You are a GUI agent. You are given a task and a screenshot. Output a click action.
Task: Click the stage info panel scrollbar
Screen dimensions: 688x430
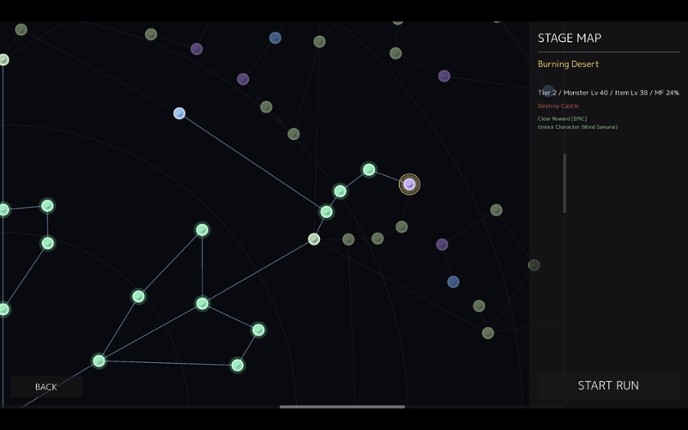tap(565, 183)
